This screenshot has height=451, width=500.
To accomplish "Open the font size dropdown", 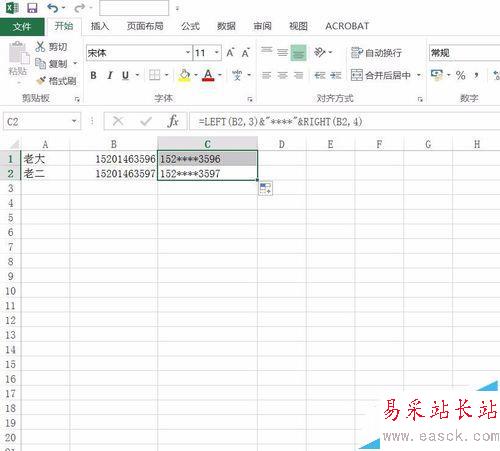I will tap(217, 53).
